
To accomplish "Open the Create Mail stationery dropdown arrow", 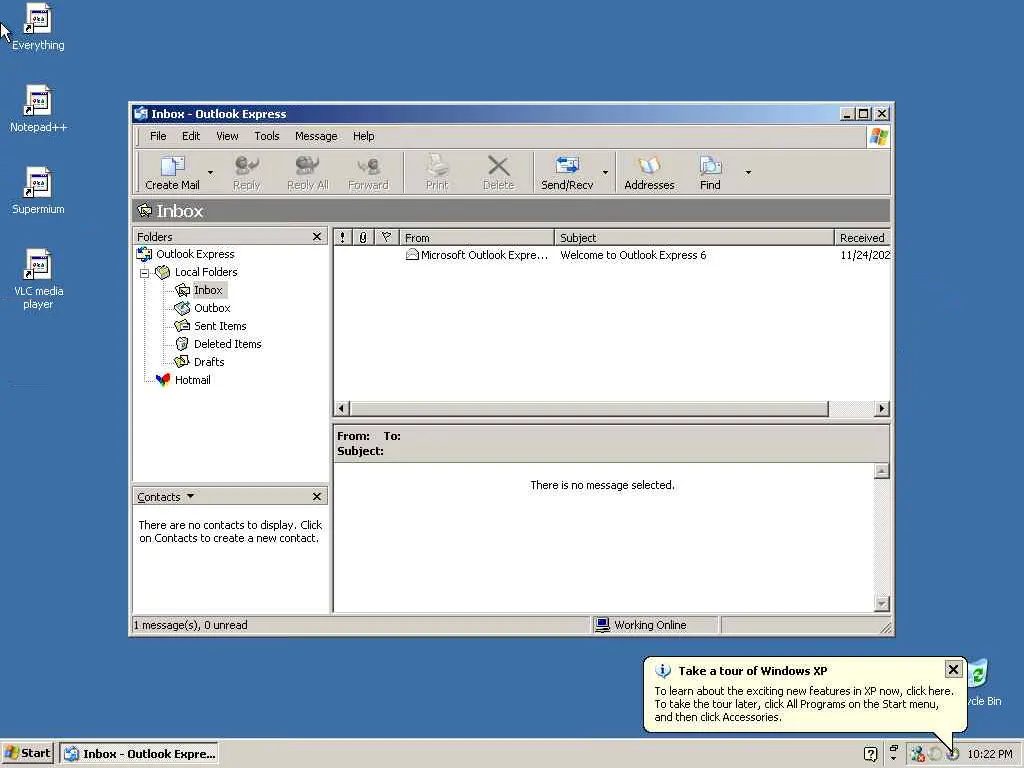I will 210,172.
